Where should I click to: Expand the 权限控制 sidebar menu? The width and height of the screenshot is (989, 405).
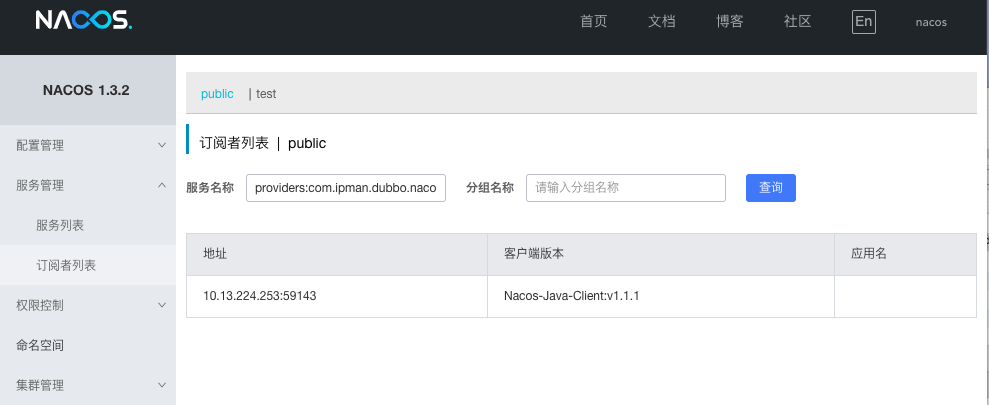(x=88, y=305)
